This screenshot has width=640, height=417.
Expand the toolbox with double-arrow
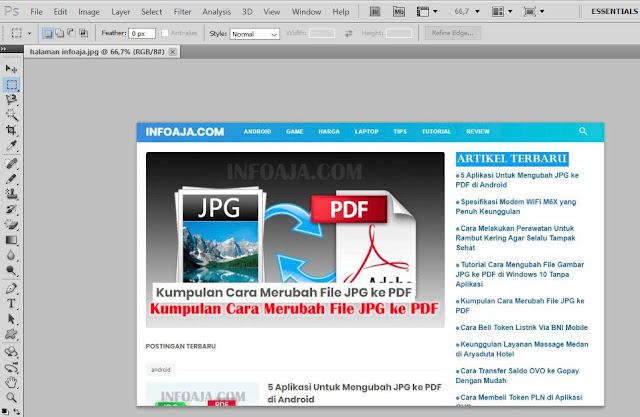coord(4,49)
